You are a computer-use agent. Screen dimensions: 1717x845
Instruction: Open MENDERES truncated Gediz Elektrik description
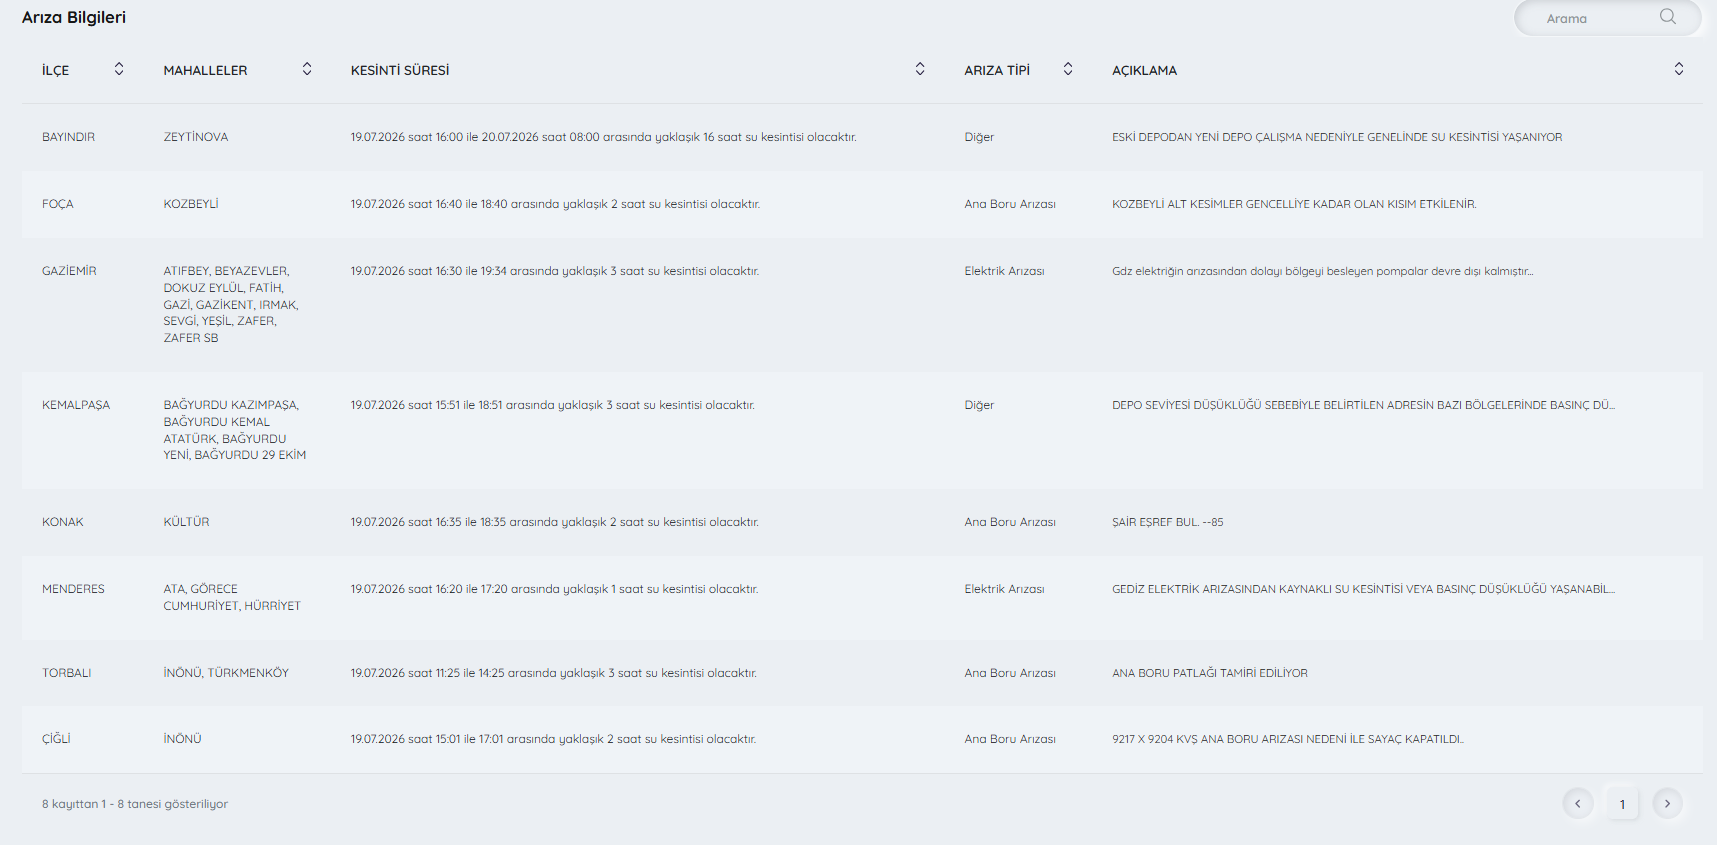(1363, 589)
